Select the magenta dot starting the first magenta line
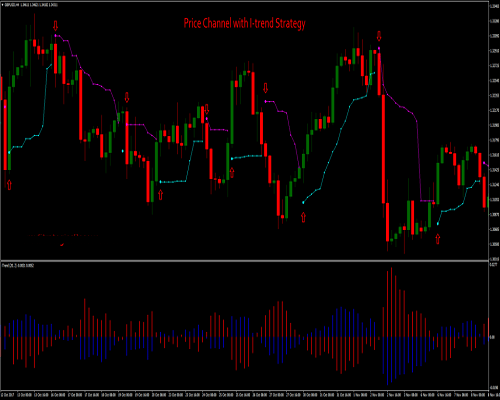Screen dimensions: 500x400 coord(56,35)
